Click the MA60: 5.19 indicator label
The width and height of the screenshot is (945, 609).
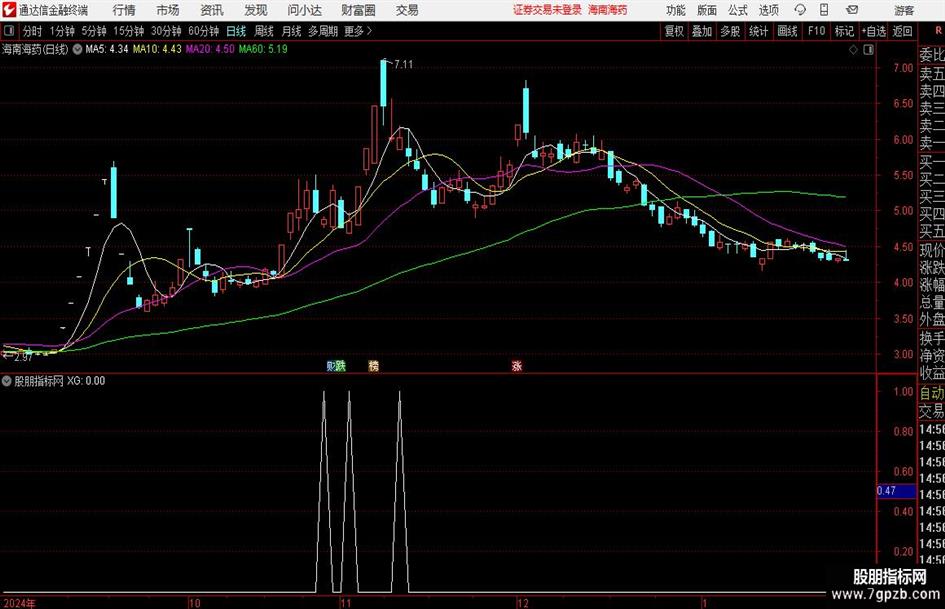click(x=263, y=49)
